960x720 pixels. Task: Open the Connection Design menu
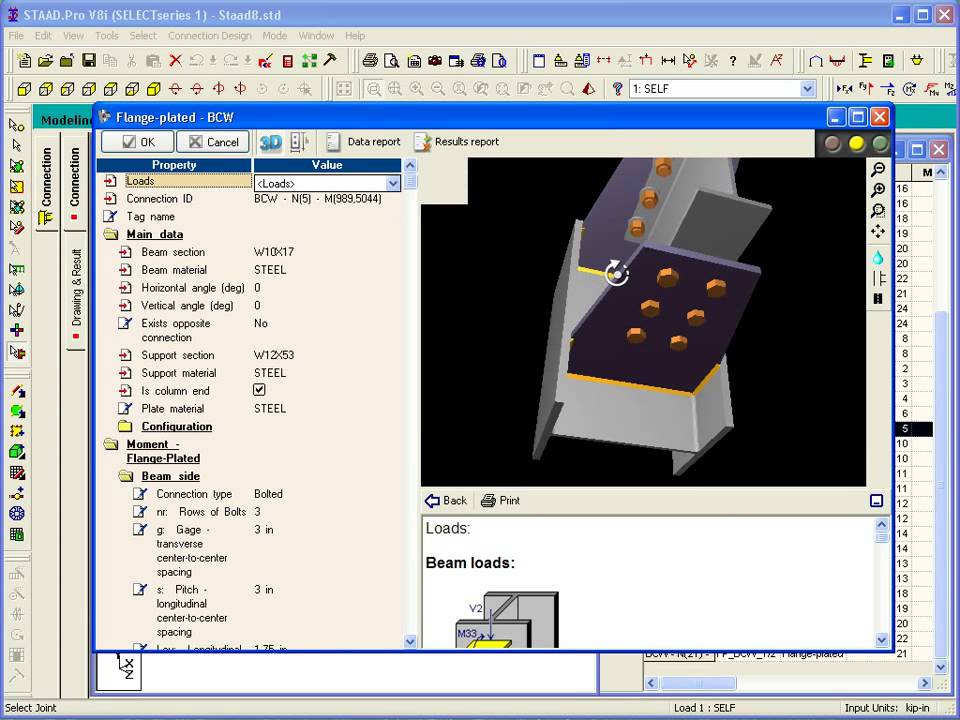pyautogui.click(x=209, y=36)
